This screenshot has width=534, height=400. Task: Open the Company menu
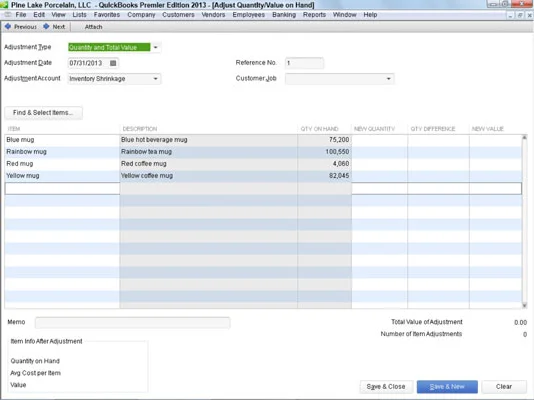[x=141, y=15]
